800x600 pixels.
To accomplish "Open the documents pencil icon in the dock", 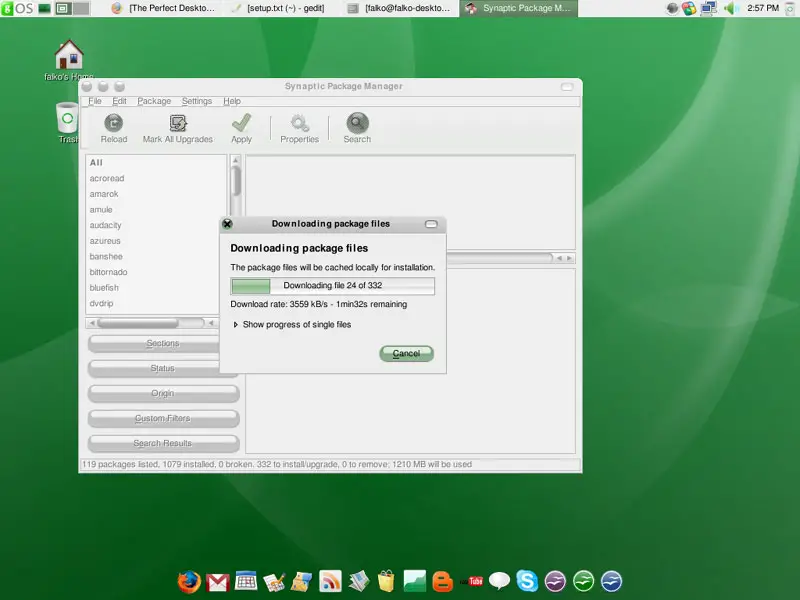I will point(274,582).
